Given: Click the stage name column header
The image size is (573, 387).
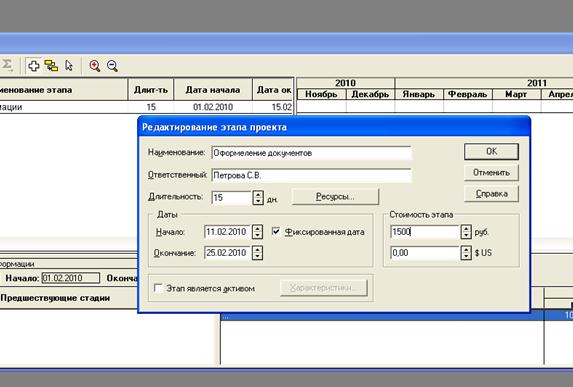Looking at the screenshot, I should point(63,90).
